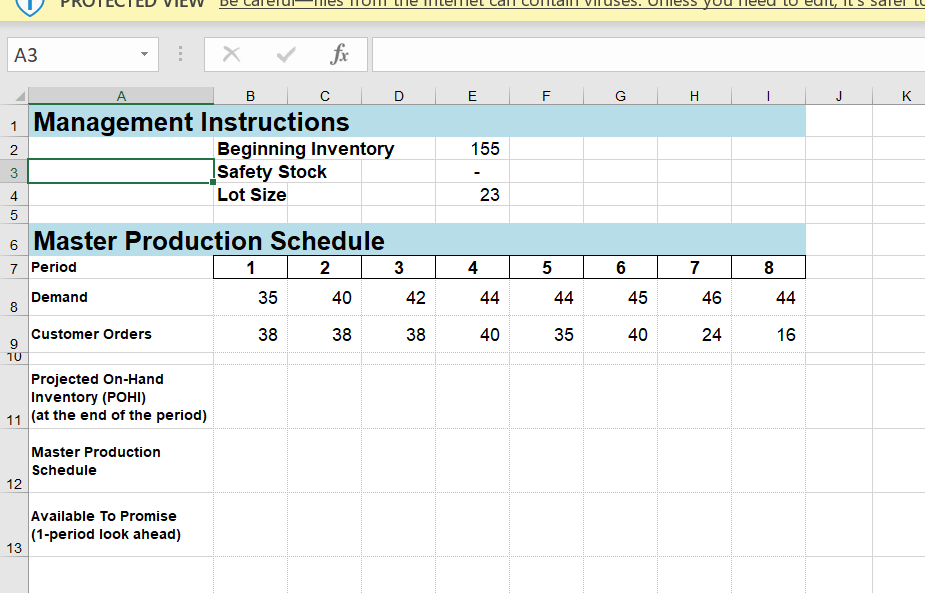The width and height of the screenshot is (925, 593).
Task: Click the Period 8 header cell
Action: [768, 267]
